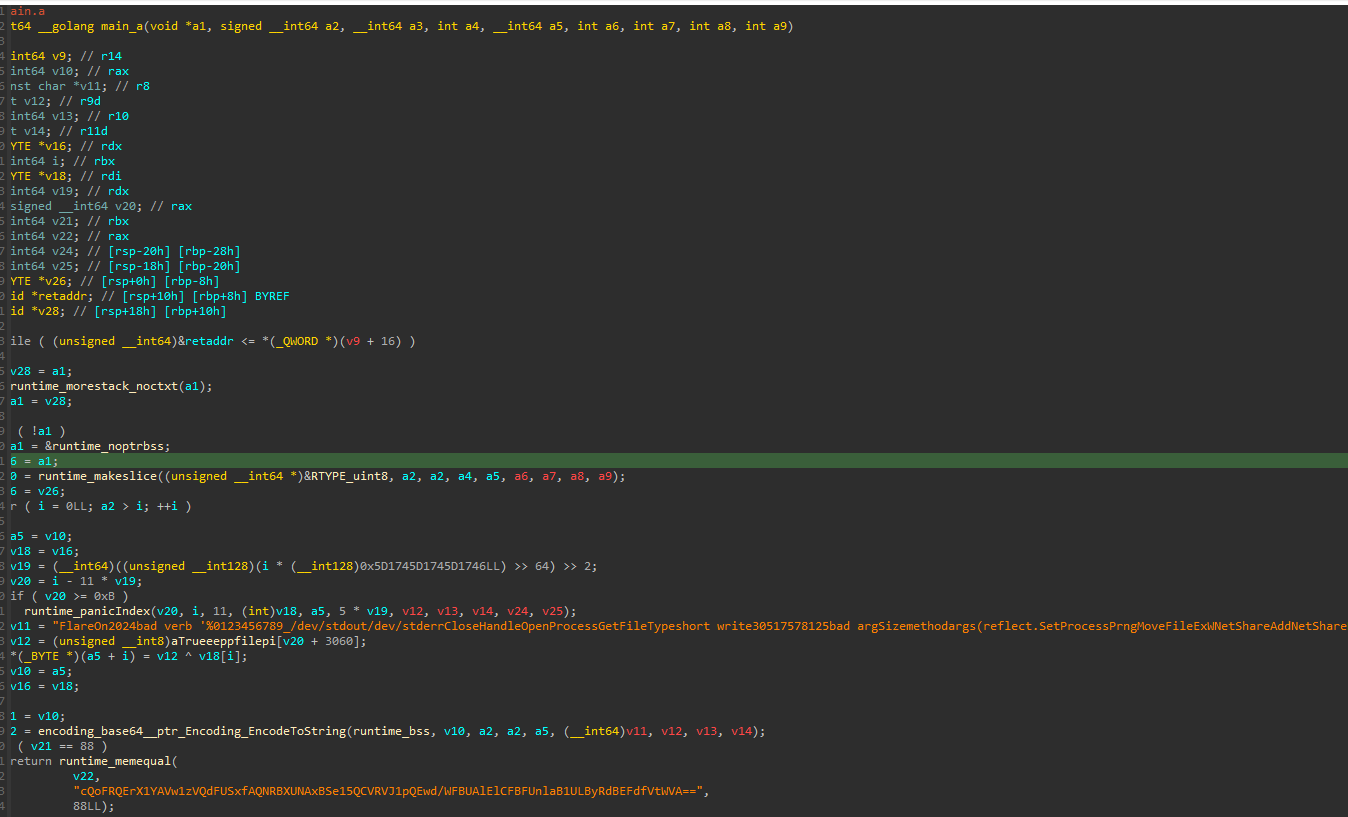Click the main_a function name

click(125, 25)
